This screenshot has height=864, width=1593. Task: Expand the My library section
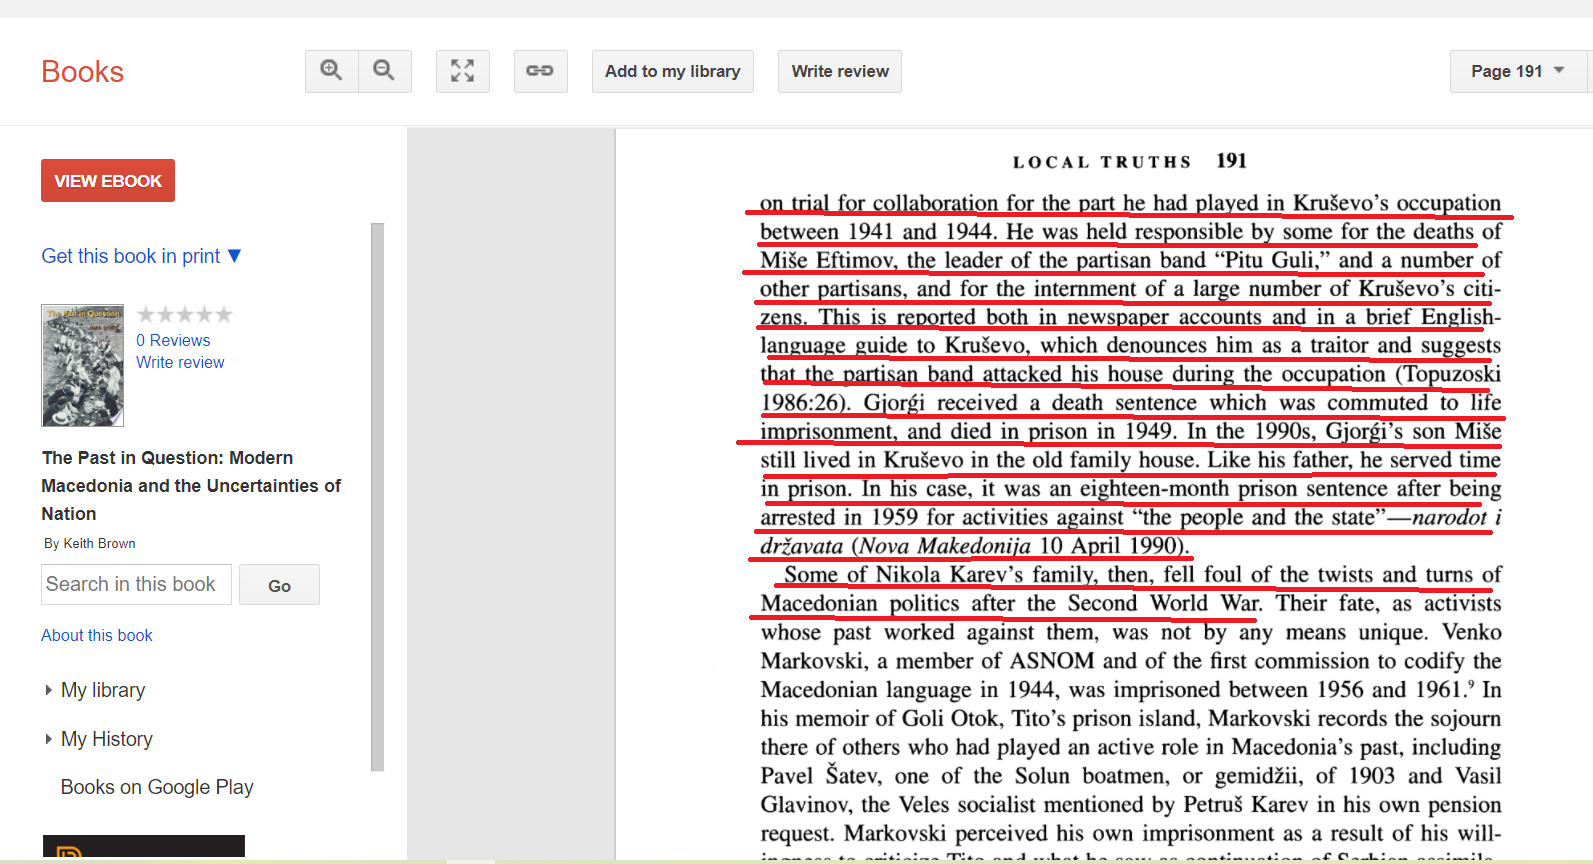(x=95, y=690)
